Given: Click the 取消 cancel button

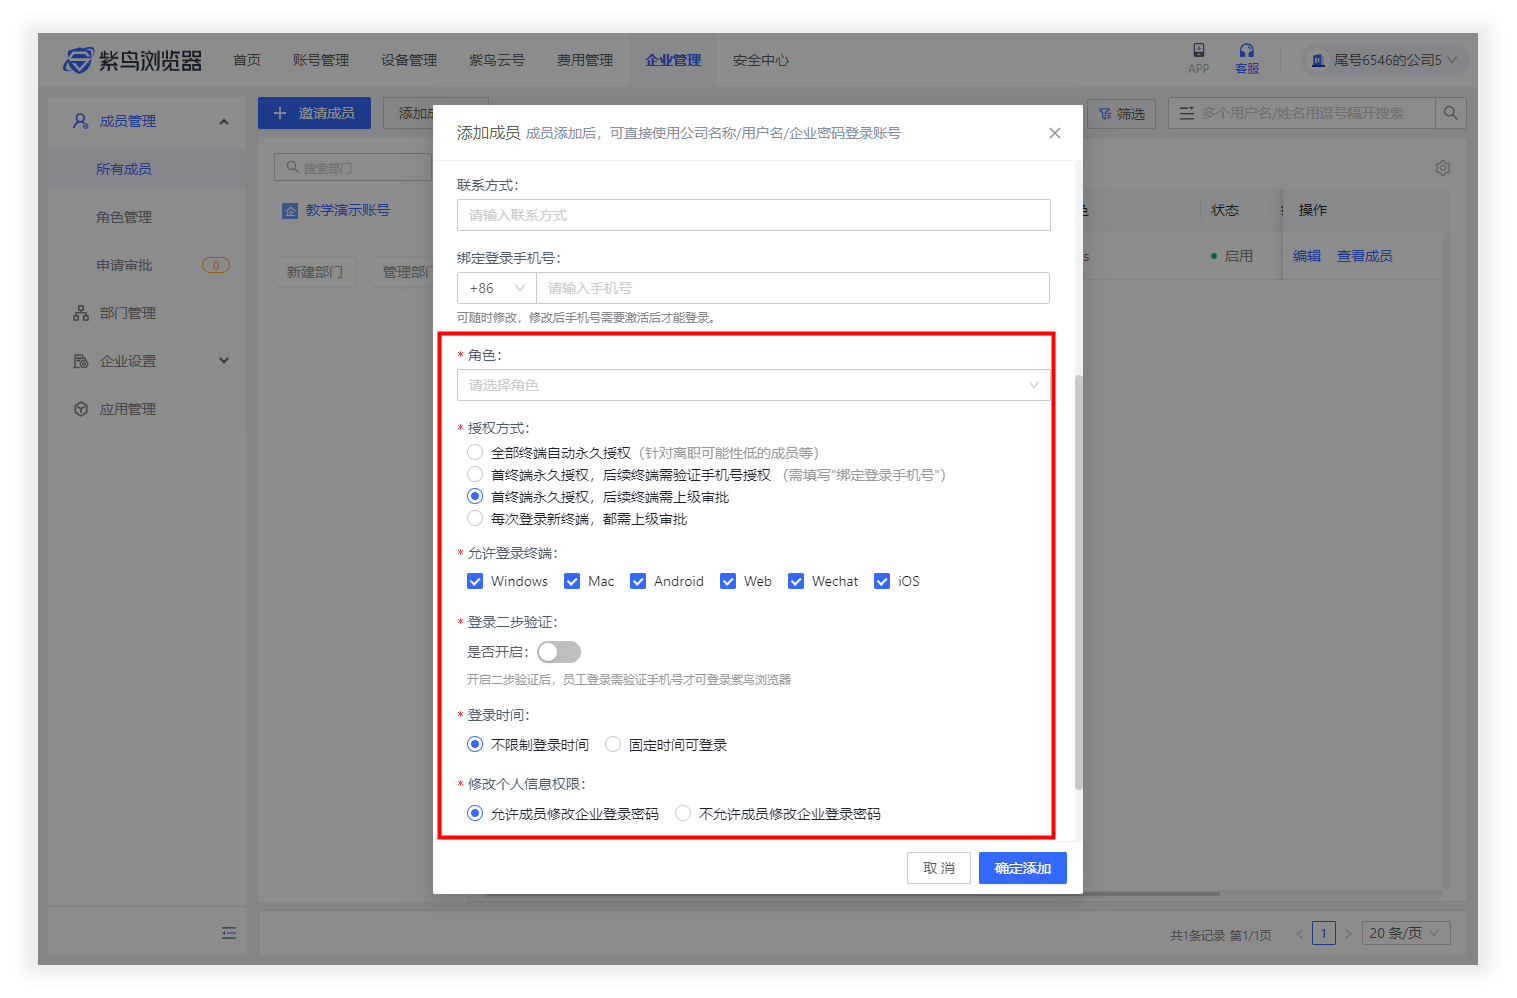Looking at the screenshot, I should [x=938, y=868].
